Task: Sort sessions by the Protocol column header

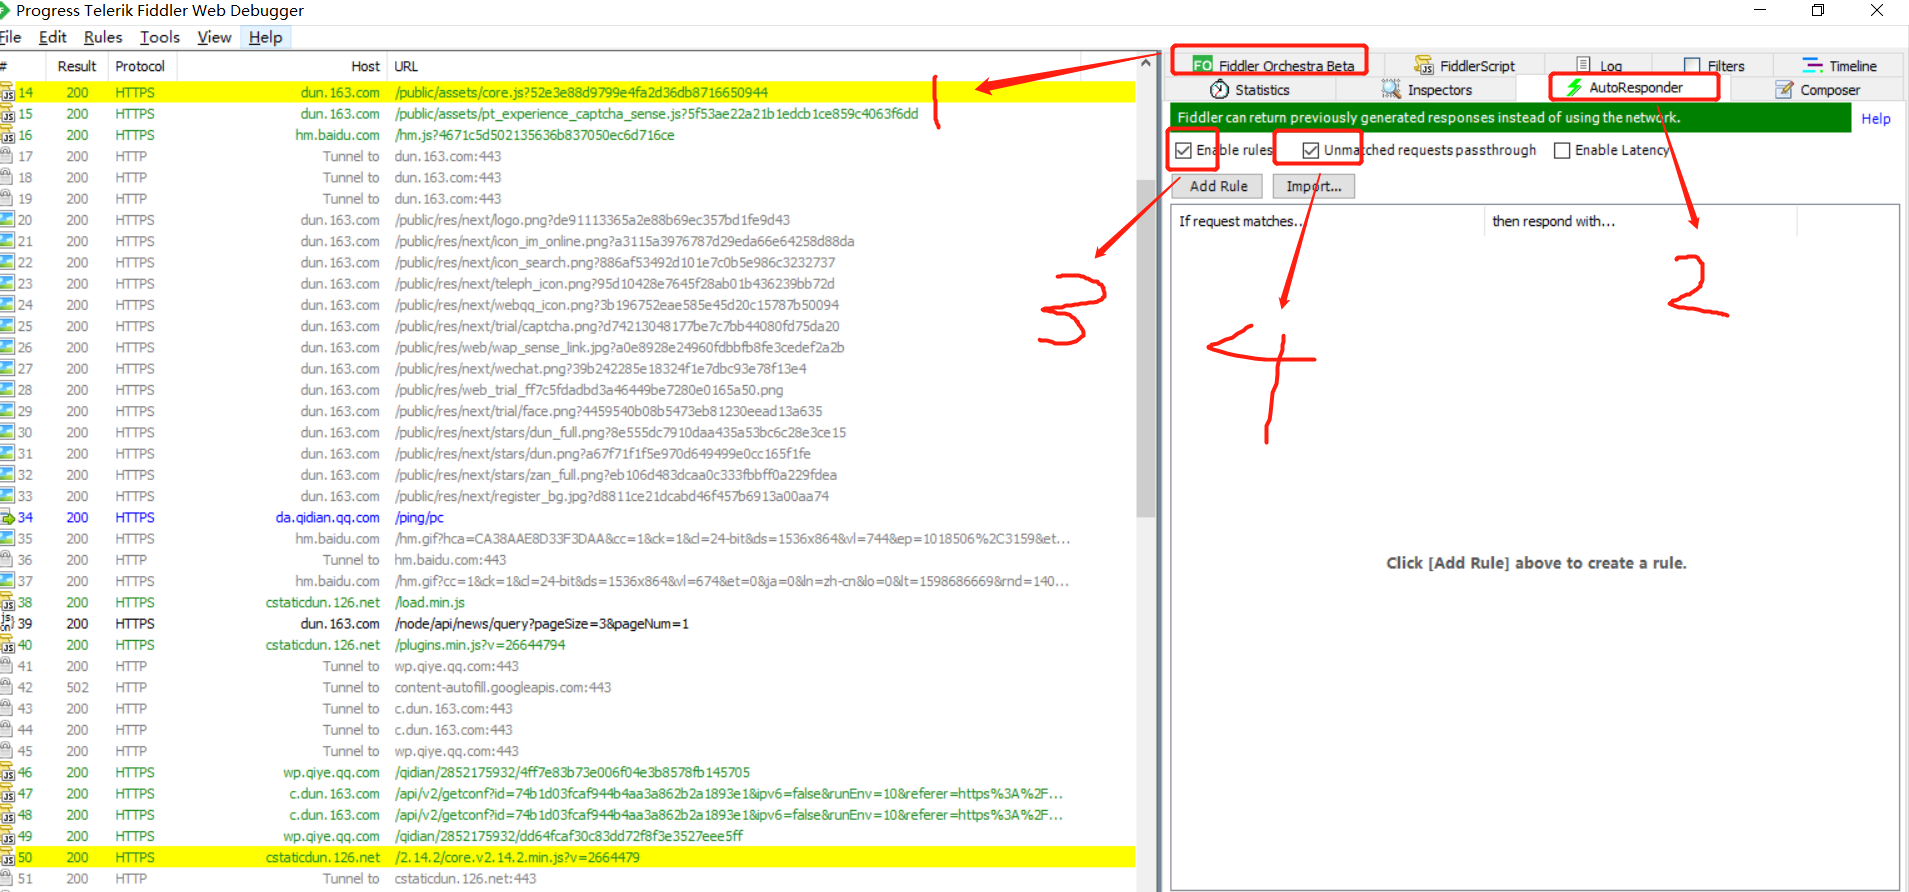Action: tap(140, 66)
